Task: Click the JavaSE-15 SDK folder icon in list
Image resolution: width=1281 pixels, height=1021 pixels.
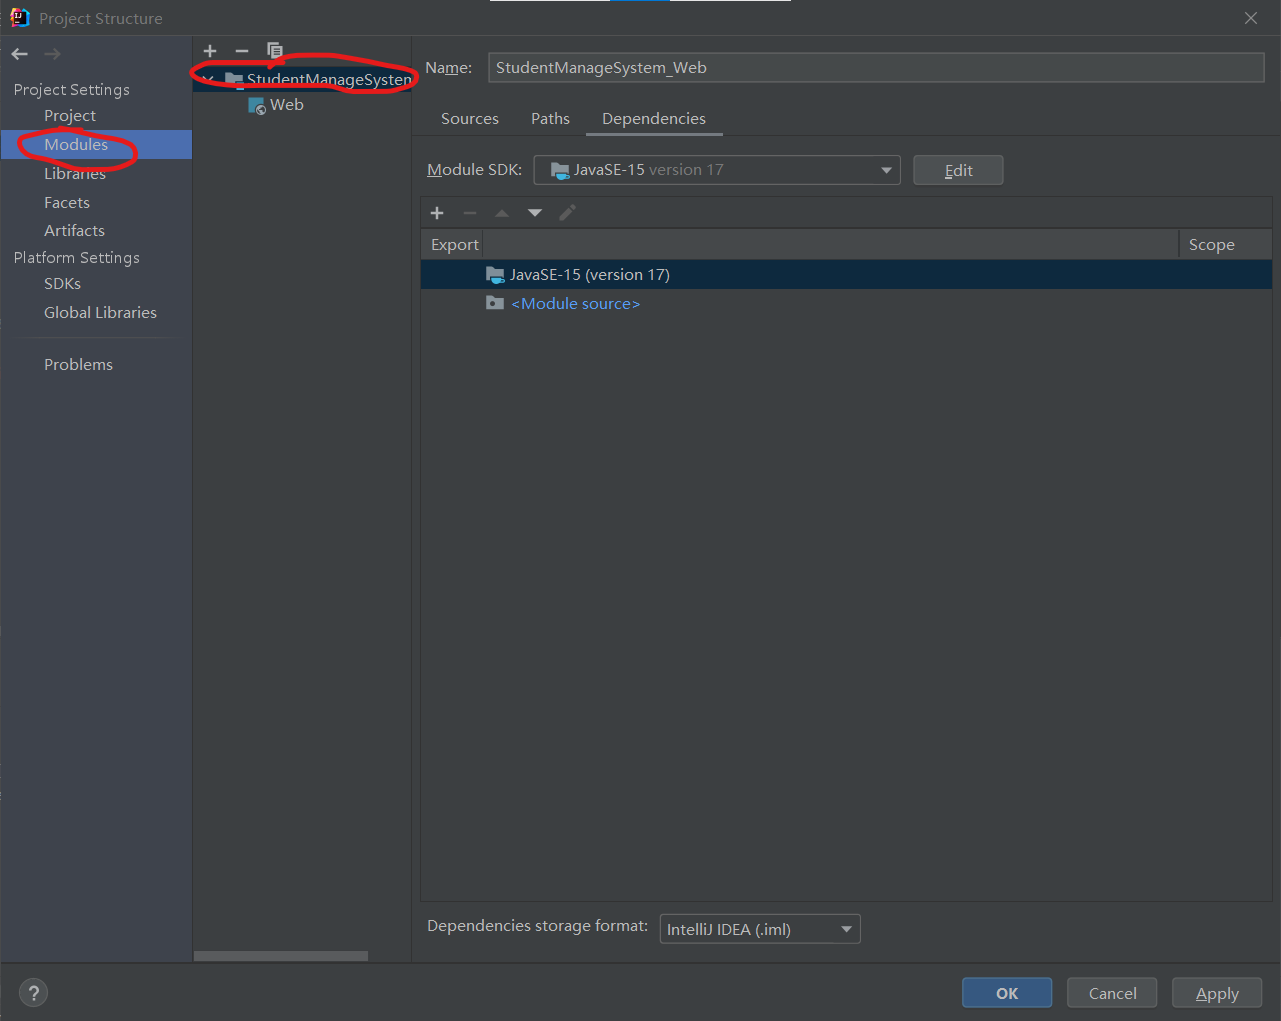Action: (495, 274)
